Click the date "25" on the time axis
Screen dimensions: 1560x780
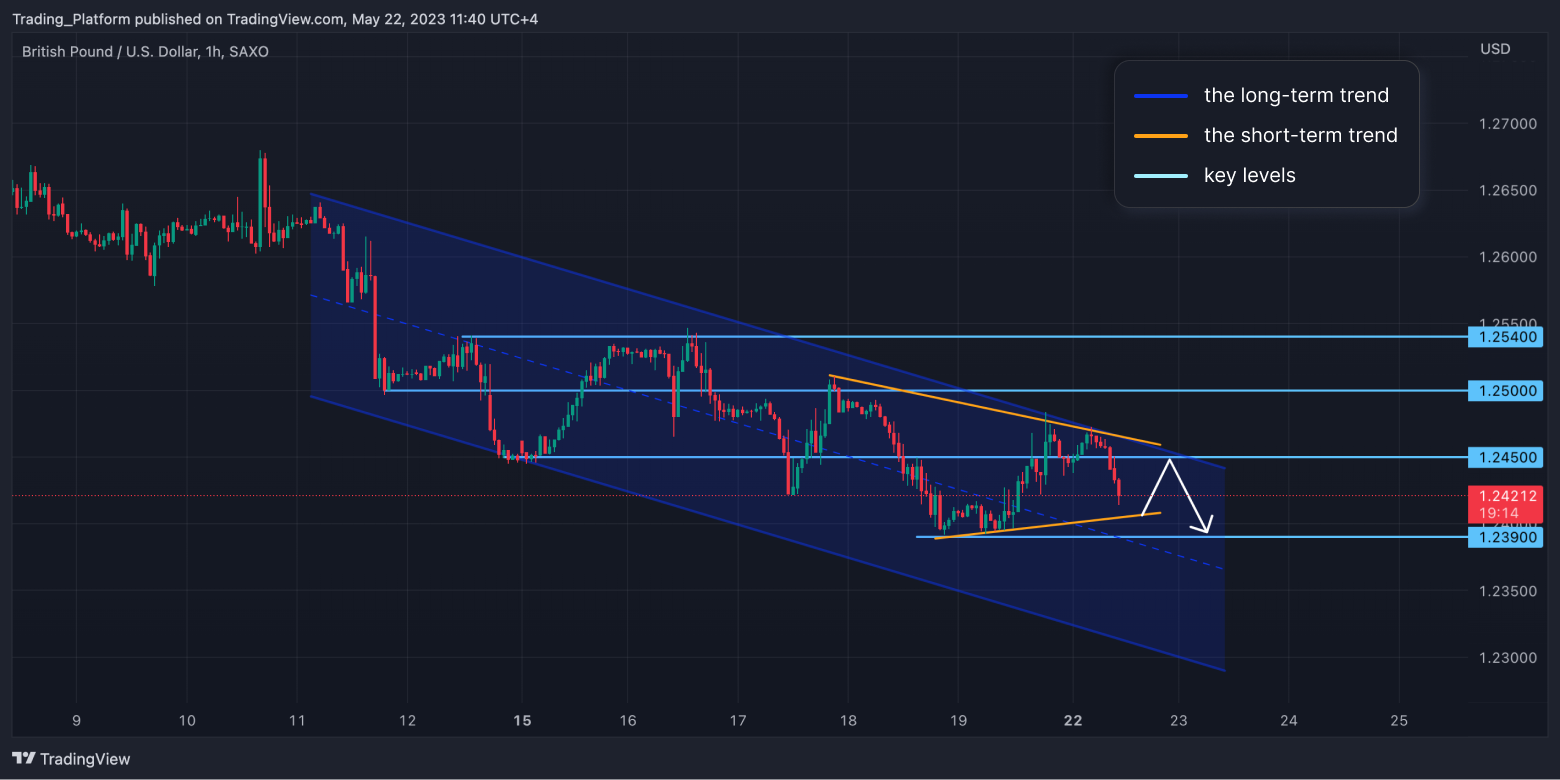(x=1399, y=720)
